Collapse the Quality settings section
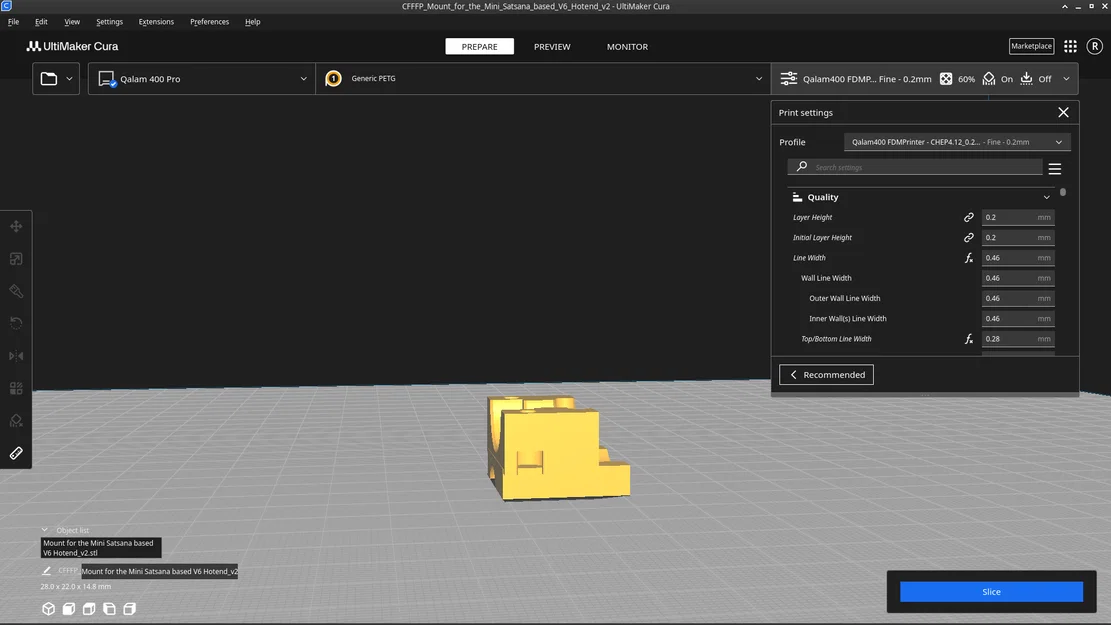Image resolution: width=1111 pixels, height=625 pixels. [x=1046, y=197]
